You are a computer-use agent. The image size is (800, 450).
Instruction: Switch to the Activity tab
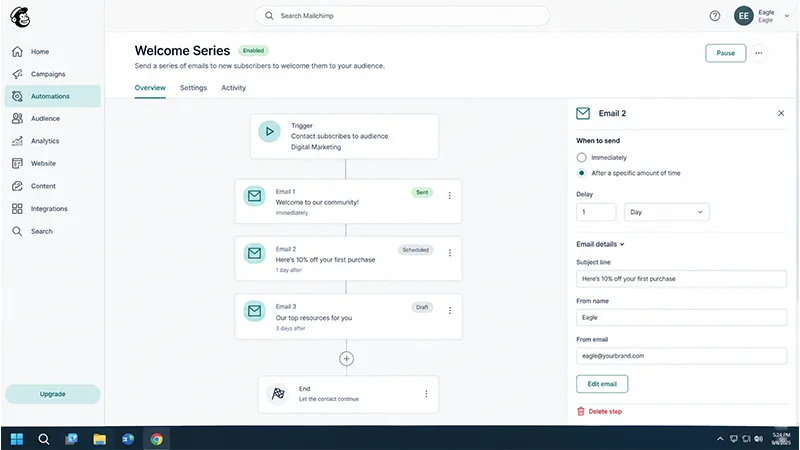pyautogui.click(x=233, y=88)
